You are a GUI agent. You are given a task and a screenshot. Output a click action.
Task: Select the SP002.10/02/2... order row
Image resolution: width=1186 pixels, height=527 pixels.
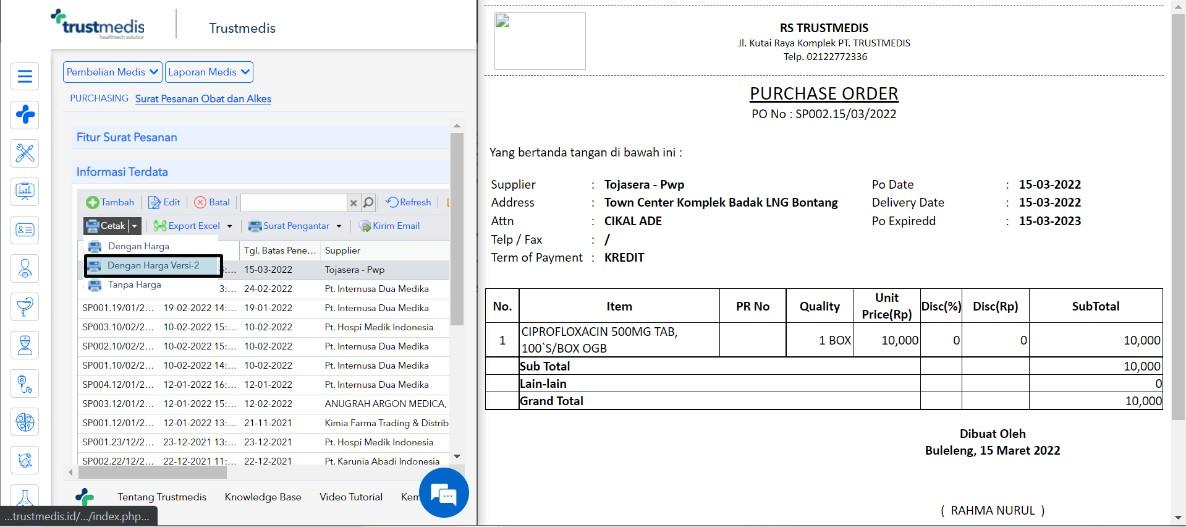(x=263, y=346)
